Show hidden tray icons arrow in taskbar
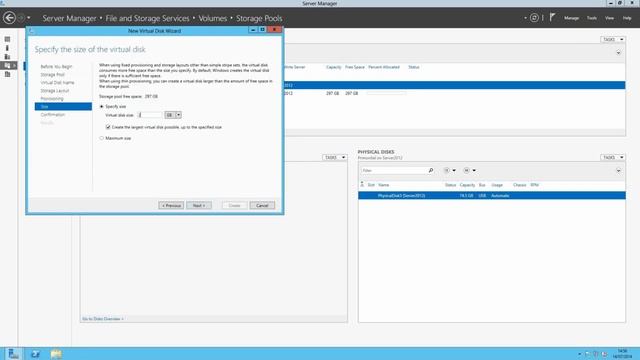The image size is (640, 360). (x=580, y=354)
